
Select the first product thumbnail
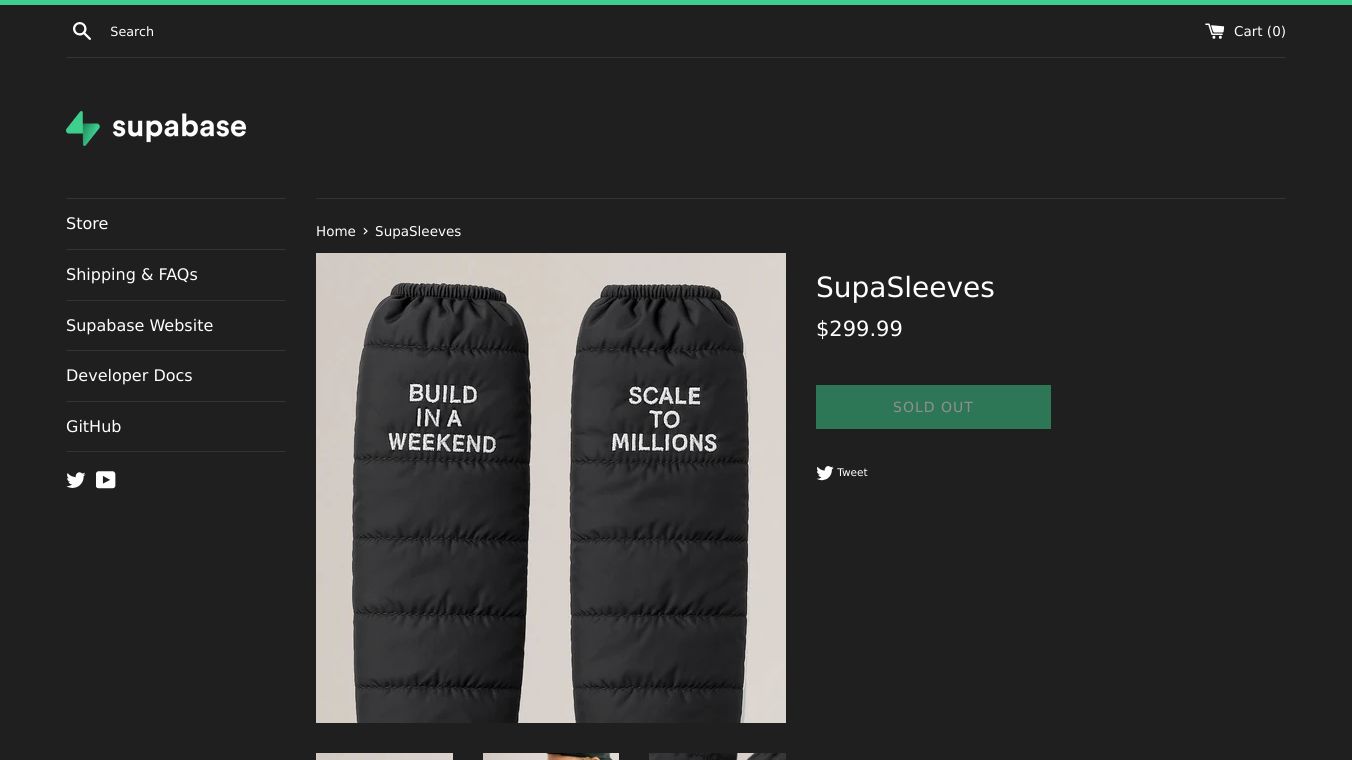tap(384, 756)
